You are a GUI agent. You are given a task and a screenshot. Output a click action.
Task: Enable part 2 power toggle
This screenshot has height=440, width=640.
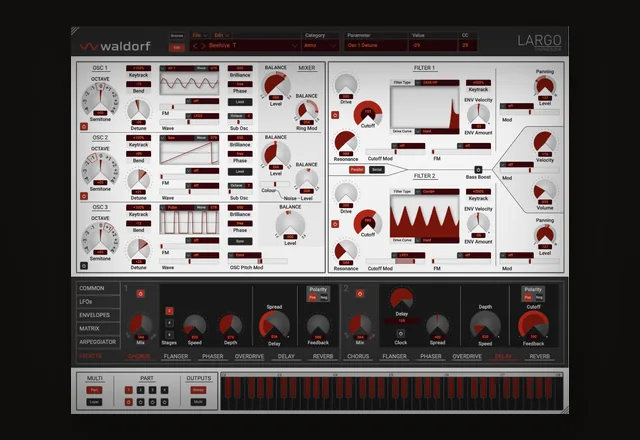coord(140,402)
